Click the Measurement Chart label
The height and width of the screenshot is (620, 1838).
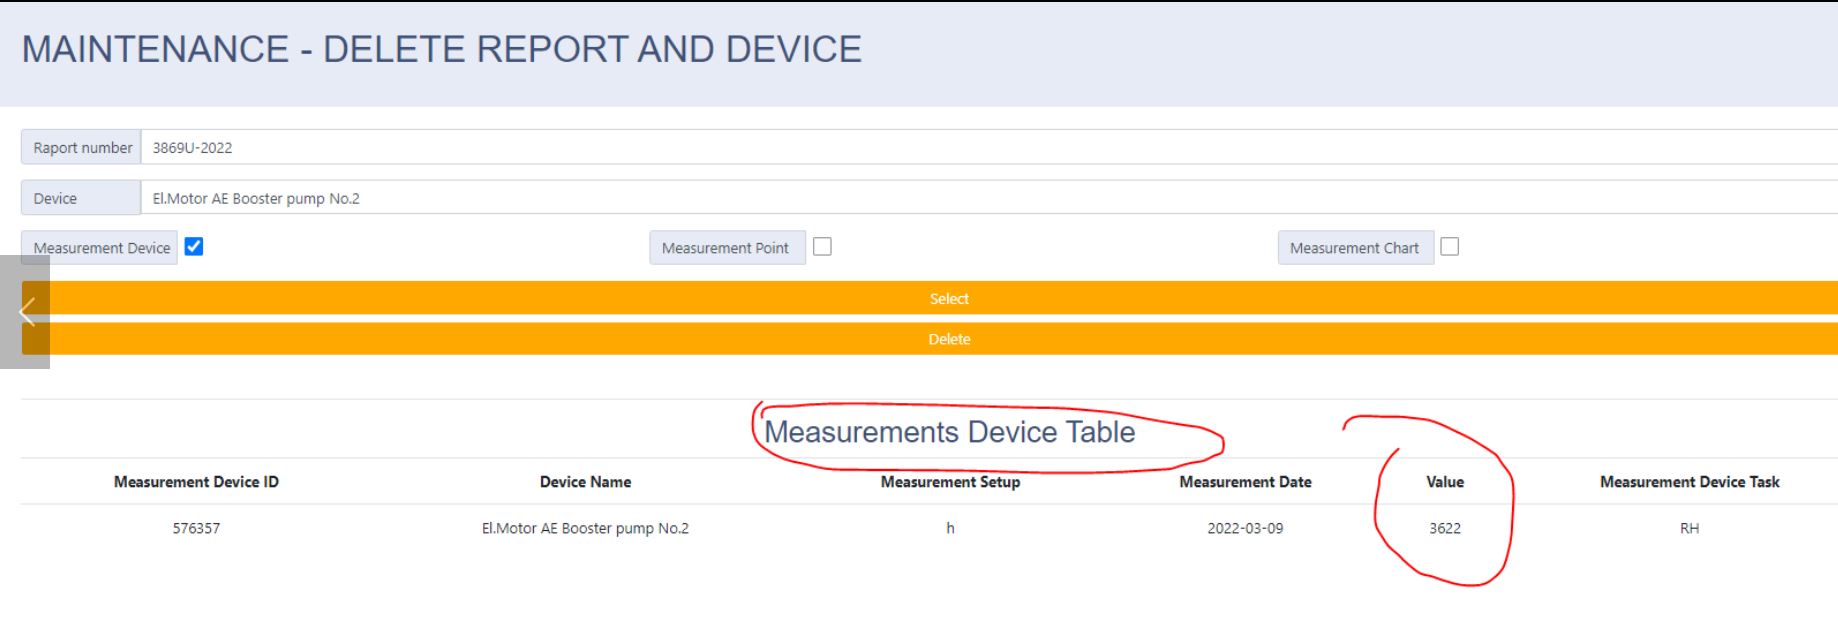click(1354, 248)
